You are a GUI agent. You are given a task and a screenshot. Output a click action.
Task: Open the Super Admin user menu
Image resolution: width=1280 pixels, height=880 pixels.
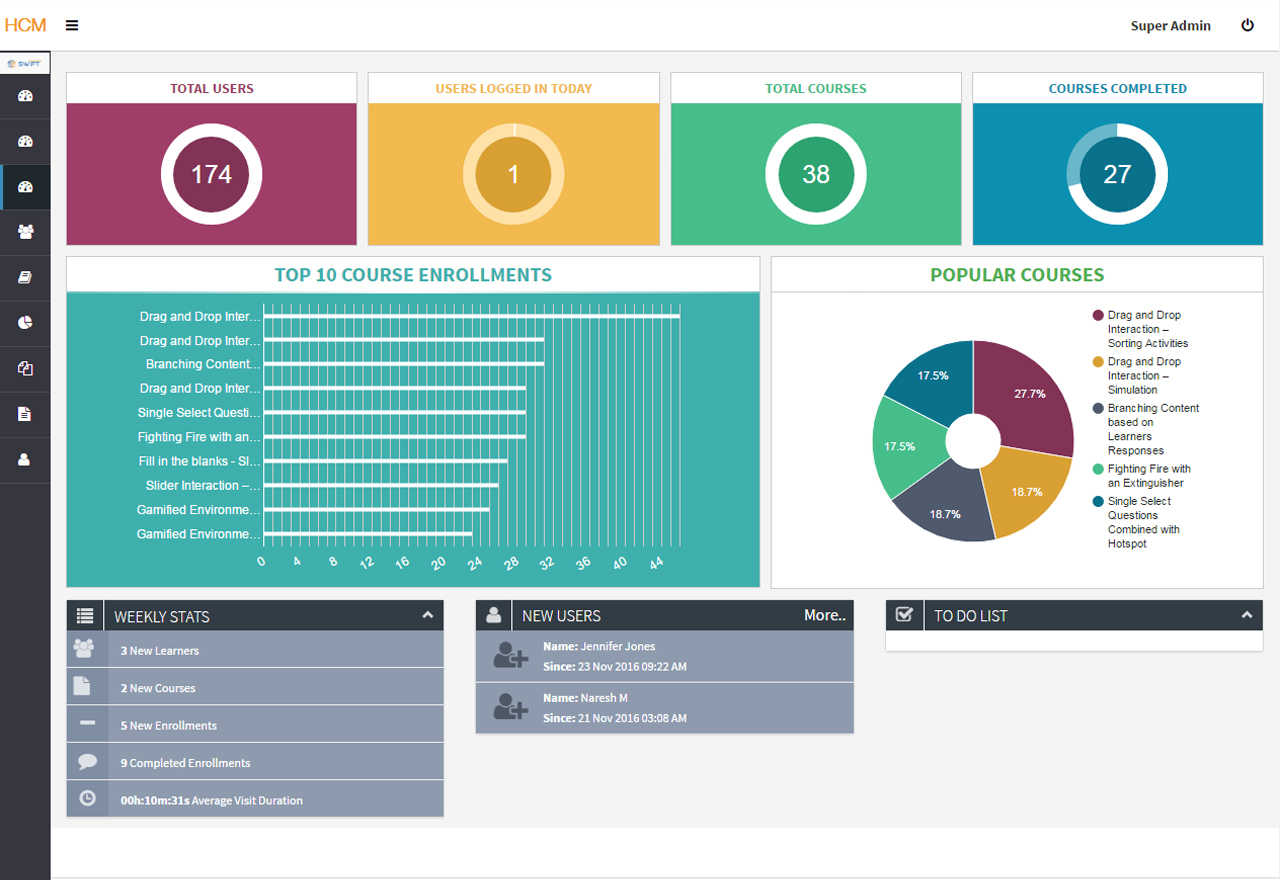pos(1170,26)
